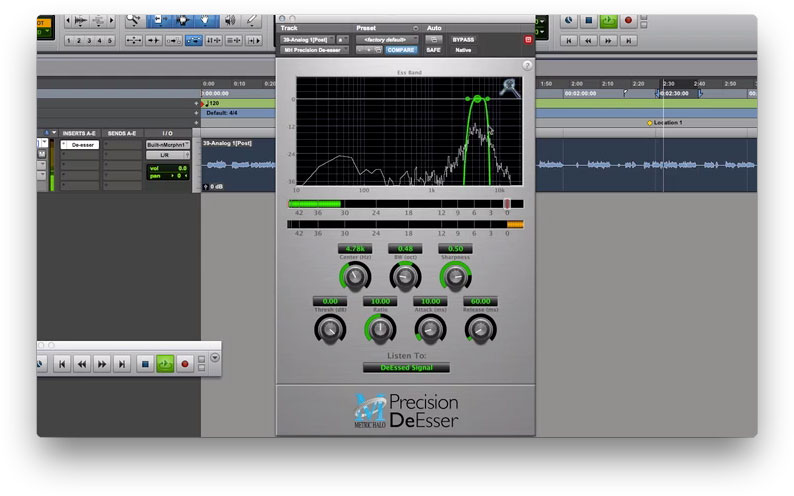Click the Center frequency knob
Screen dimensions: 794x496
[x=355, y=277]
